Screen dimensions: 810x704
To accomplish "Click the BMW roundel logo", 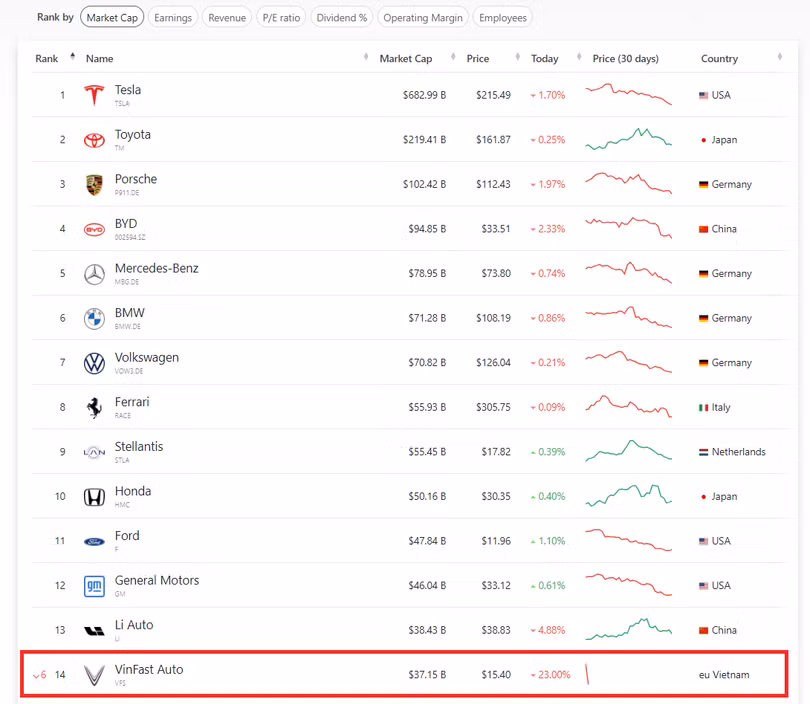I will pyautogui.click(x=94, y=318).
